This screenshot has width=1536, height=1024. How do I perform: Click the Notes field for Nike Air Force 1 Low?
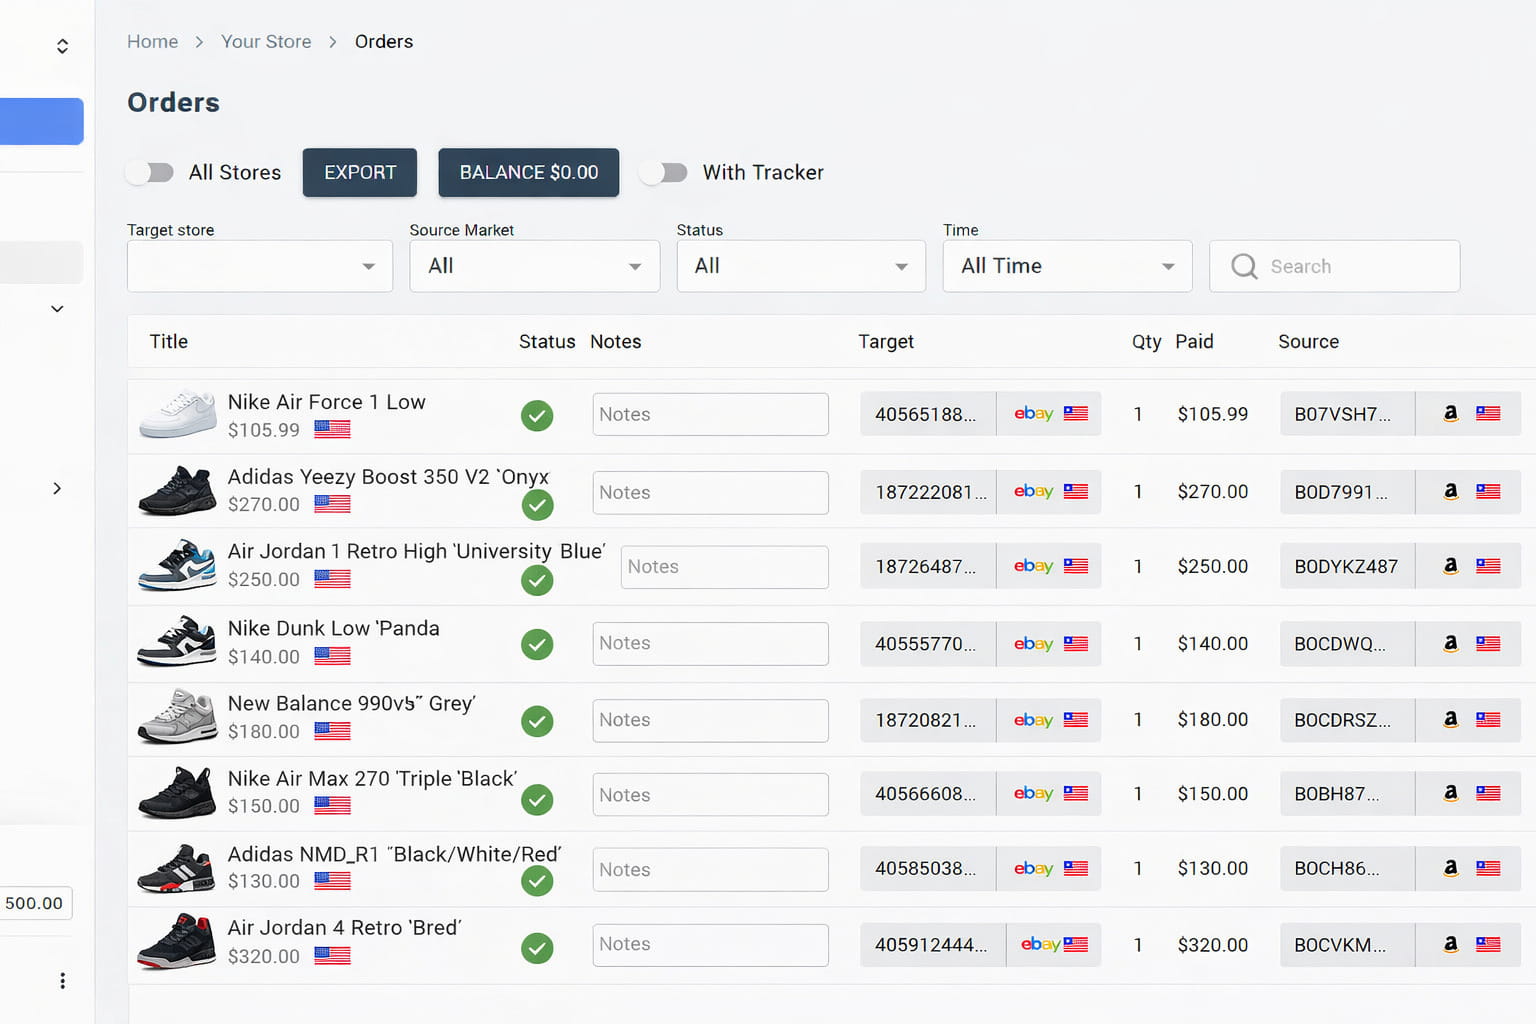[711, 414]
